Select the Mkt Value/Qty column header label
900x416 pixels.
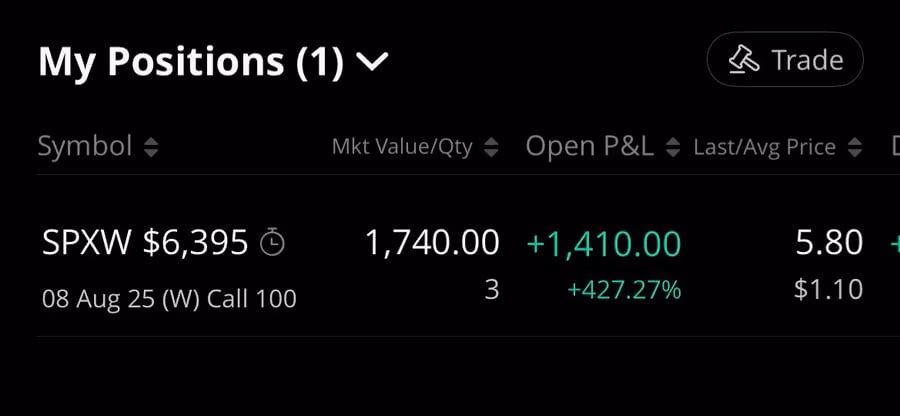pos(402,148)
